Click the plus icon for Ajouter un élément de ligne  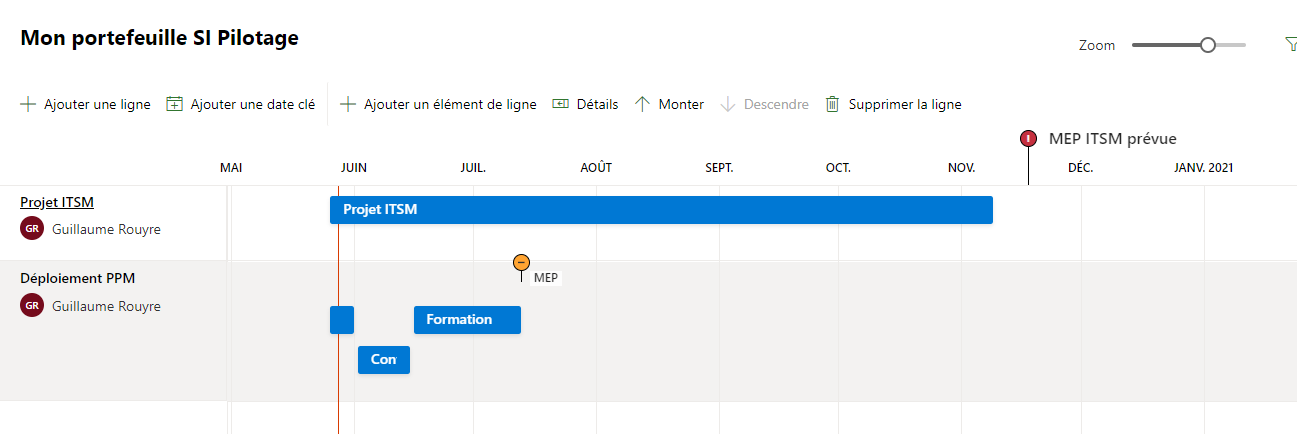pos(348,104)
